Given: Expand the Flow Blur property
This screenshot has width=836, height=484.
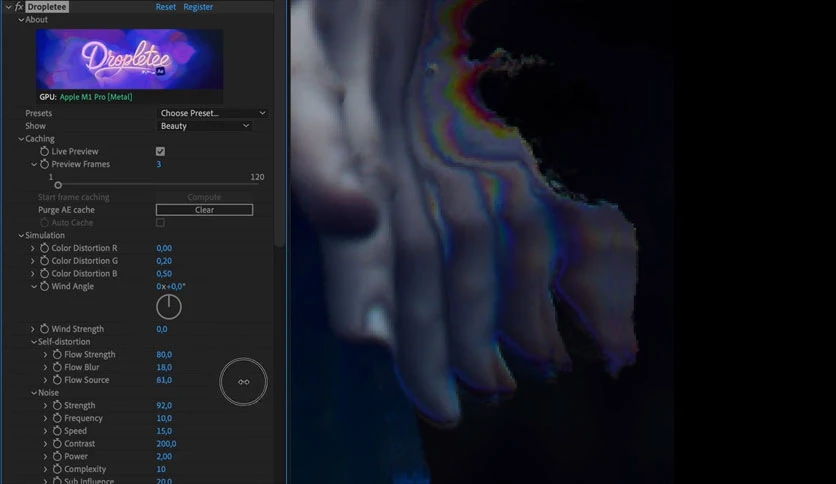Looking at the screenshot, I should click(x=45, y=367).
